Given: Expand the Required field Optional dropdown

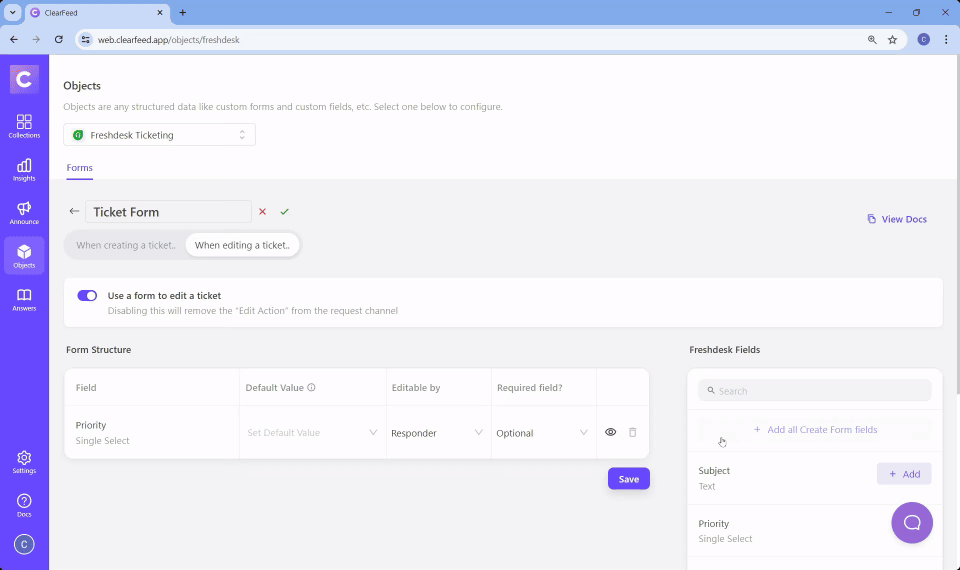Looking at the screenshot, I should (x=542, y=433).
